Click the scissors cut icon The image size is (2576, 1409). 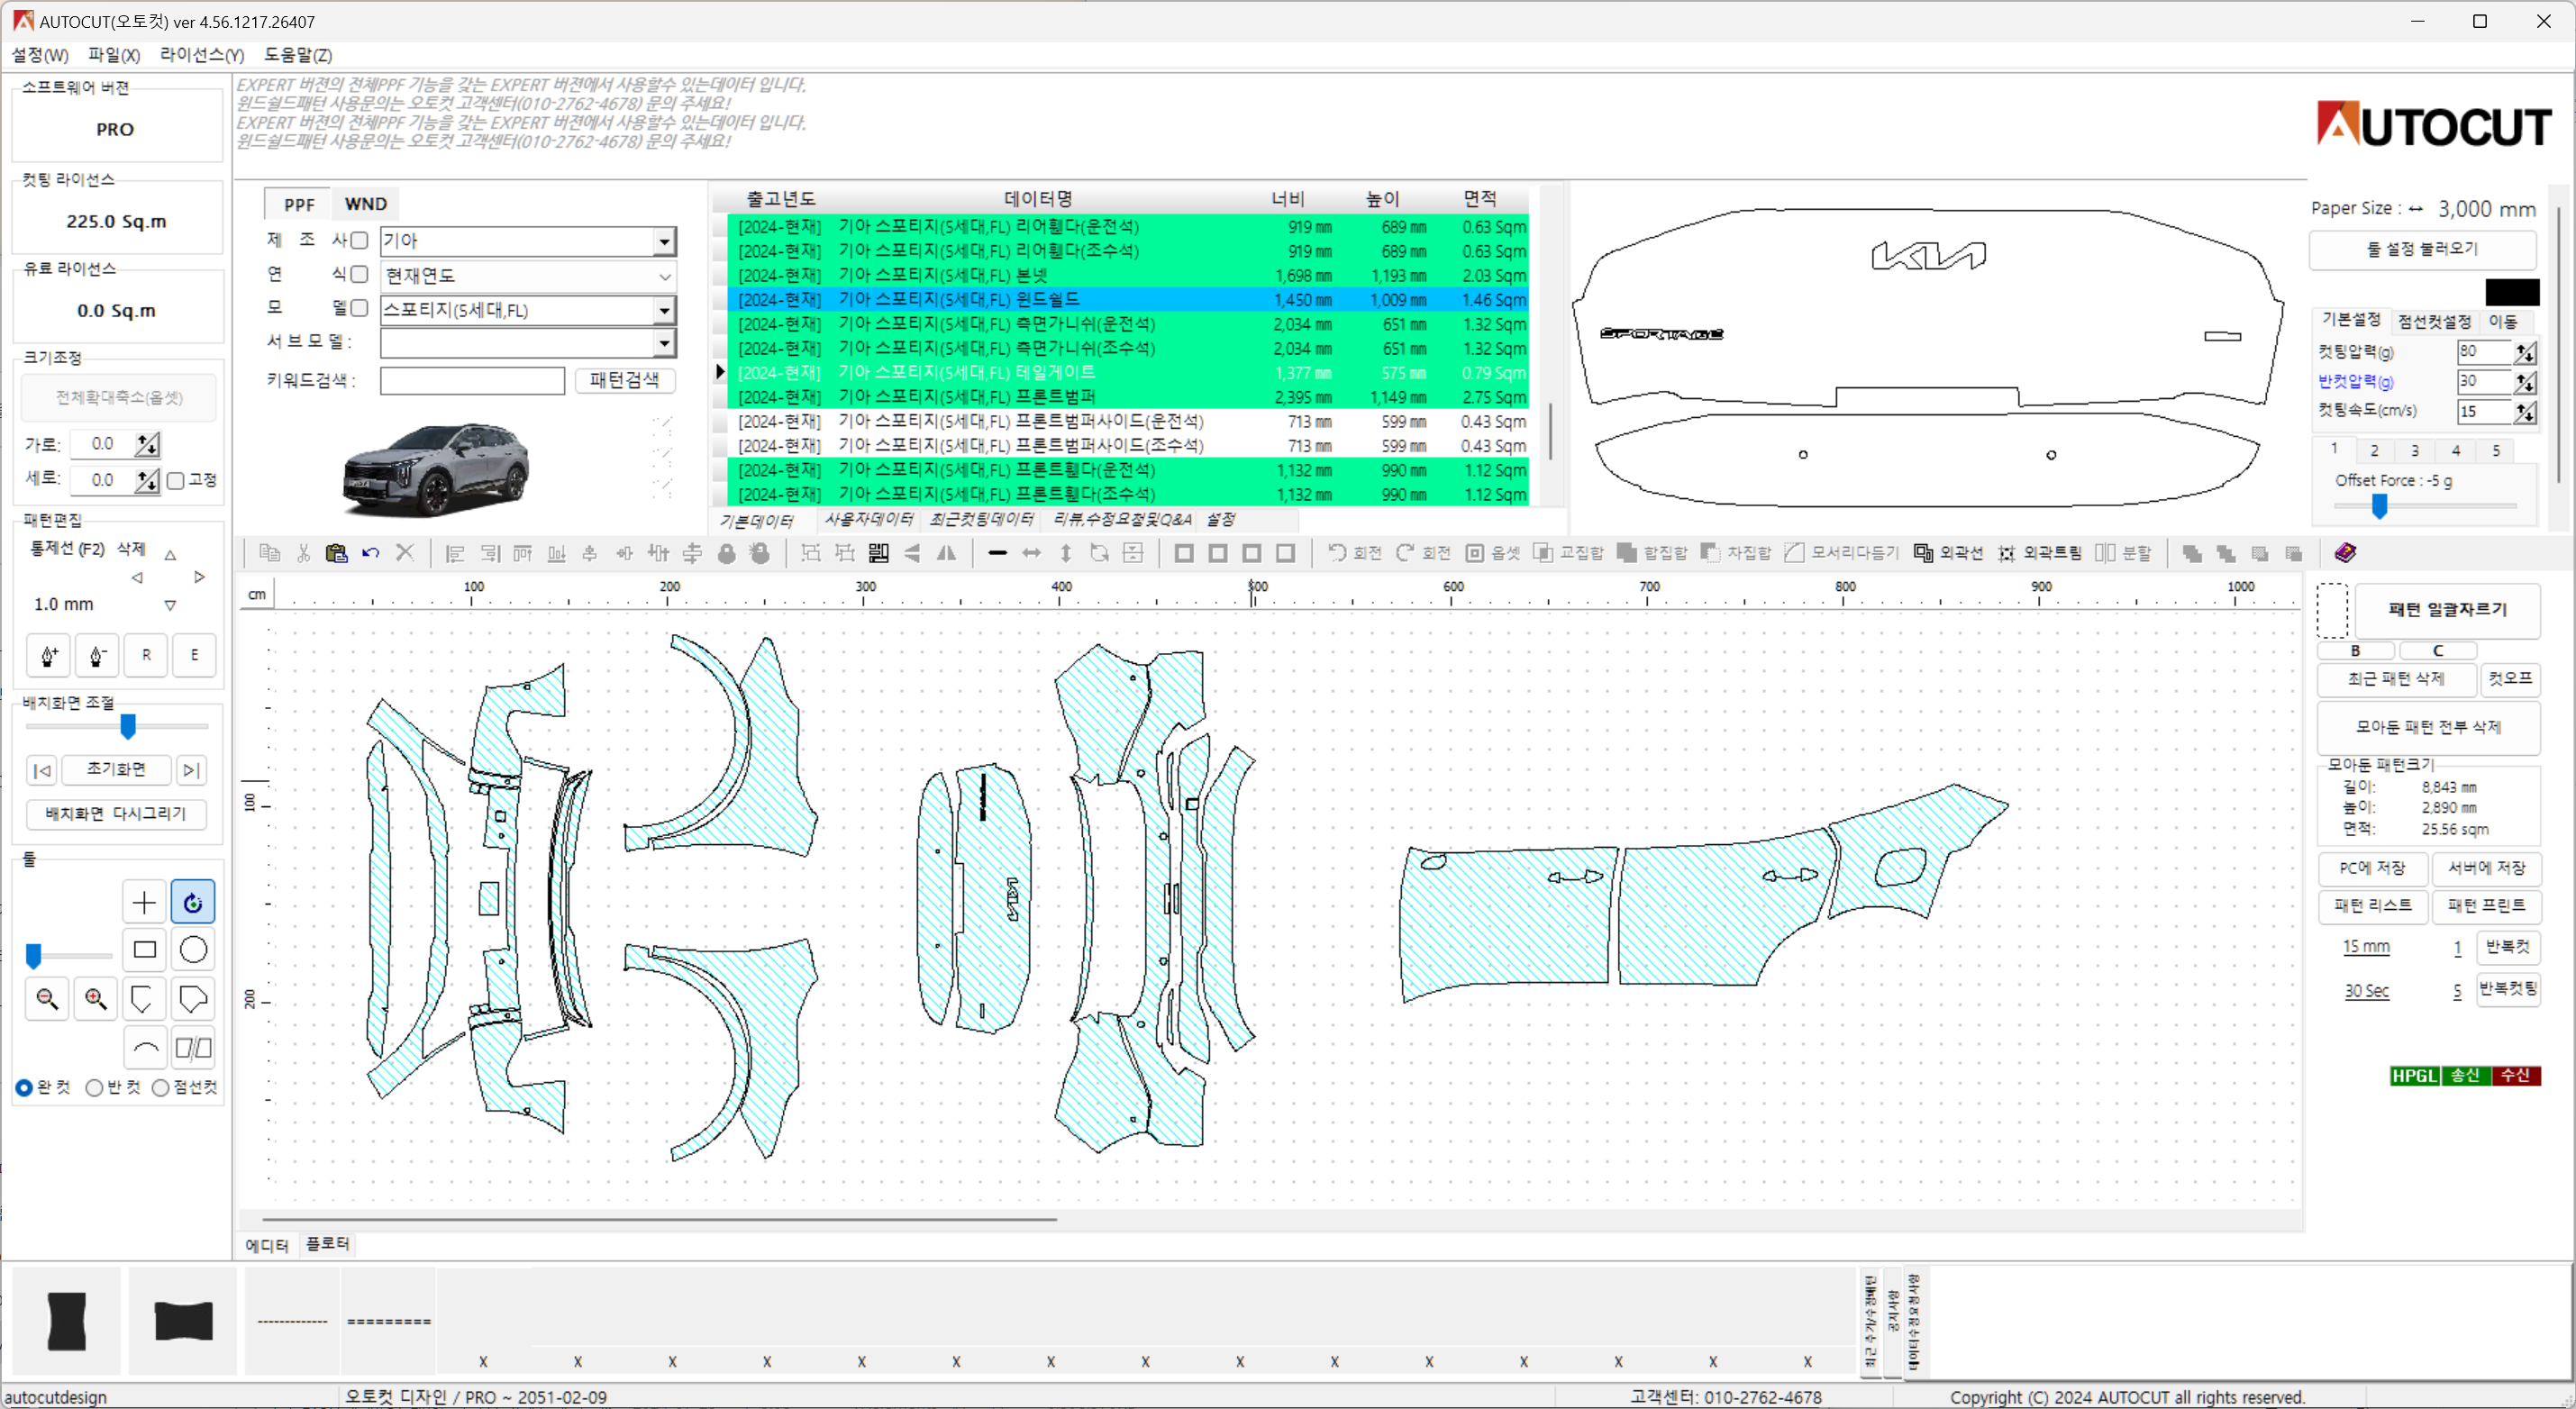304,553
